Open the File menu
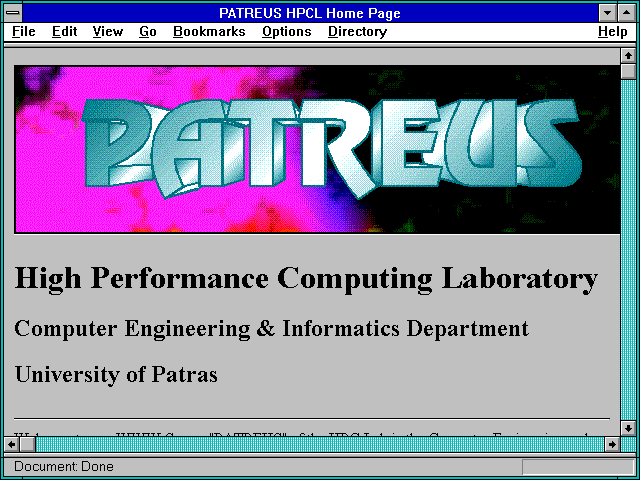640x480 pixels. [x=23, y=32]
